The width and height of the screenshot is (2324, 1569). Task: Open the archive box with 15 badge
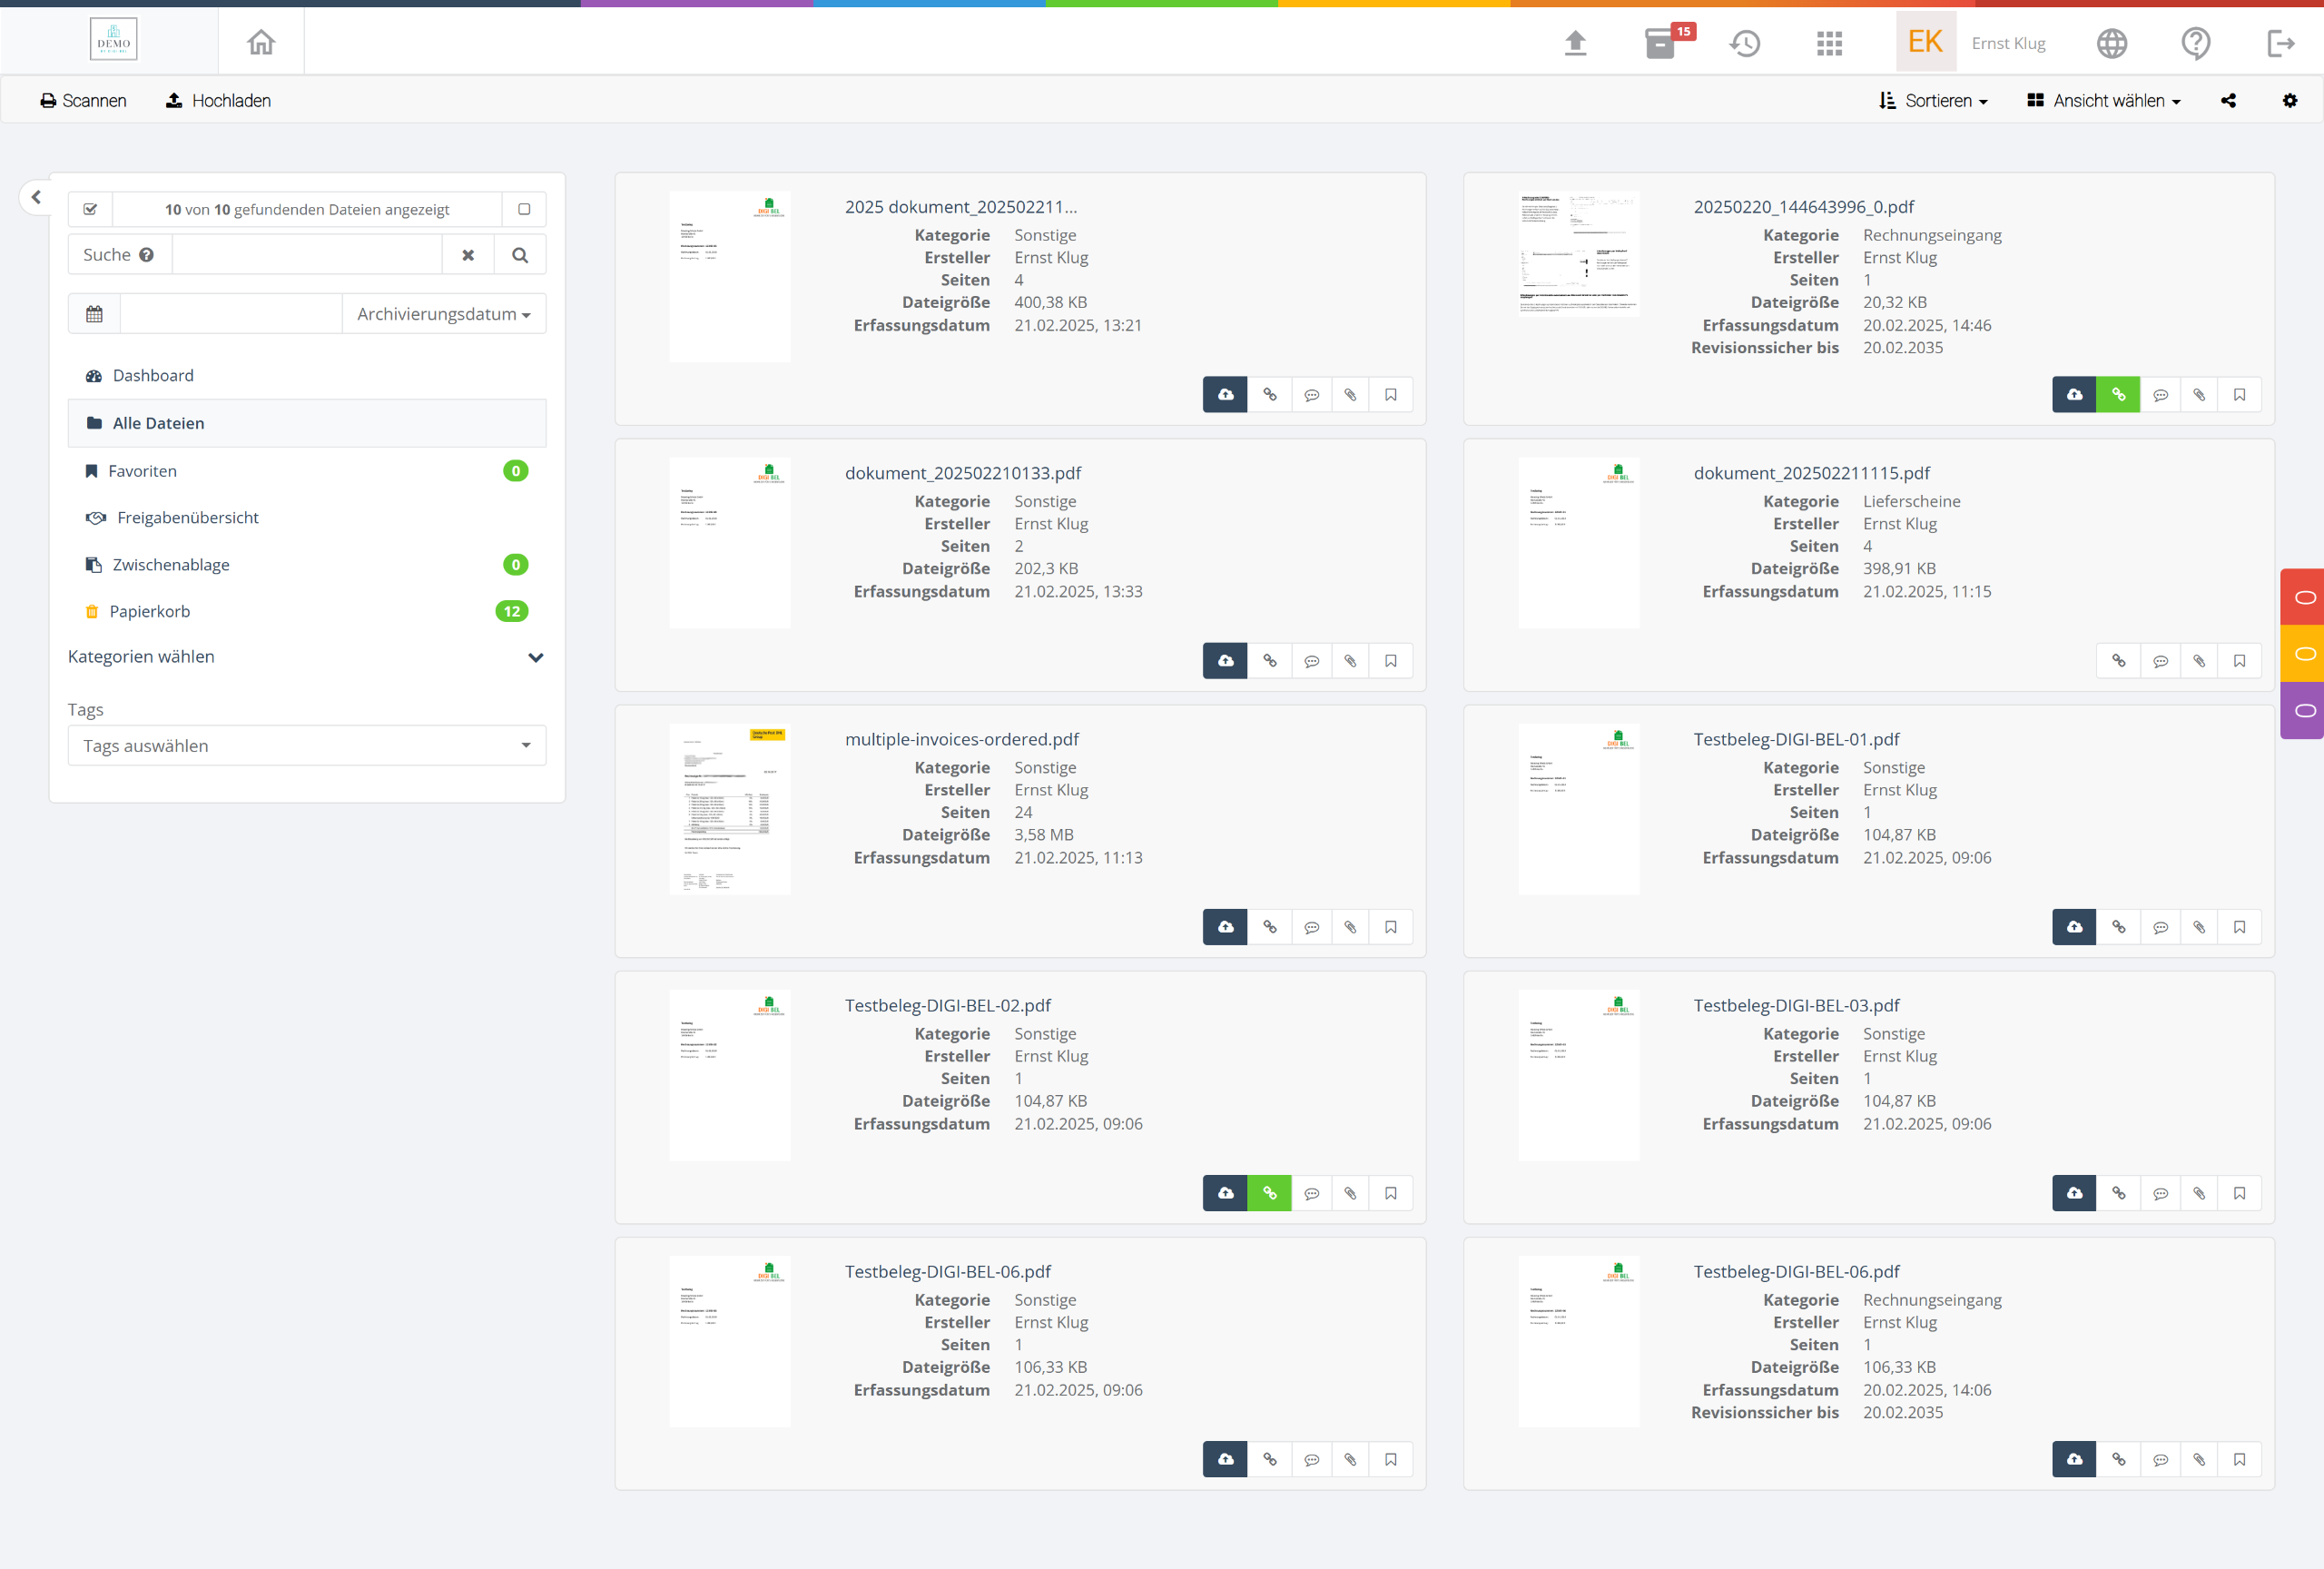pos(1660,43)
